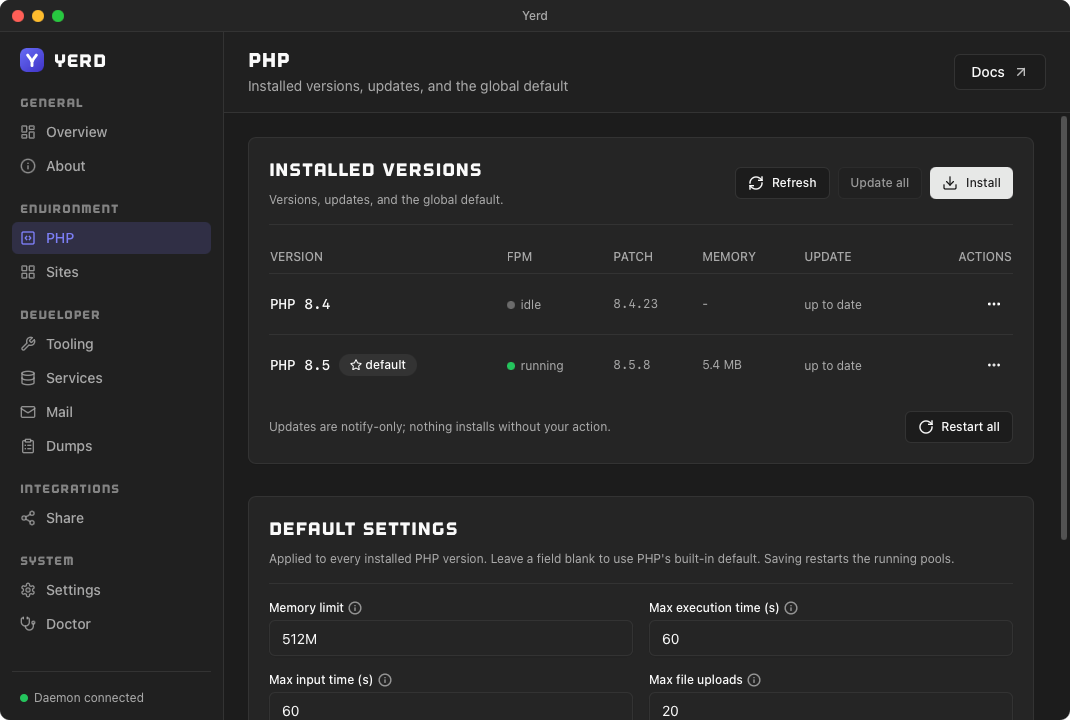Open the Settings page
The image size is (1070, 720).
click(x=111, y=590)
